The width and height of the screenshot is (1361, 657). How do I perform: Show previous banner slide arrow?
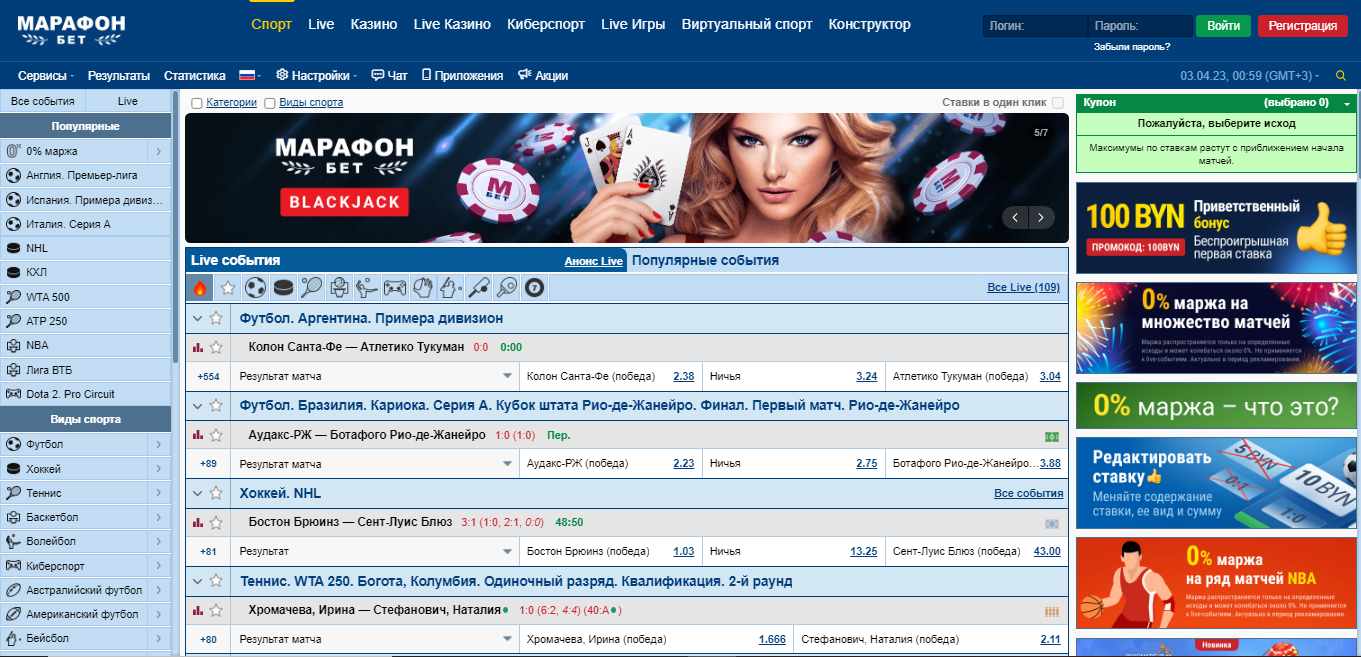point(1016,217)
